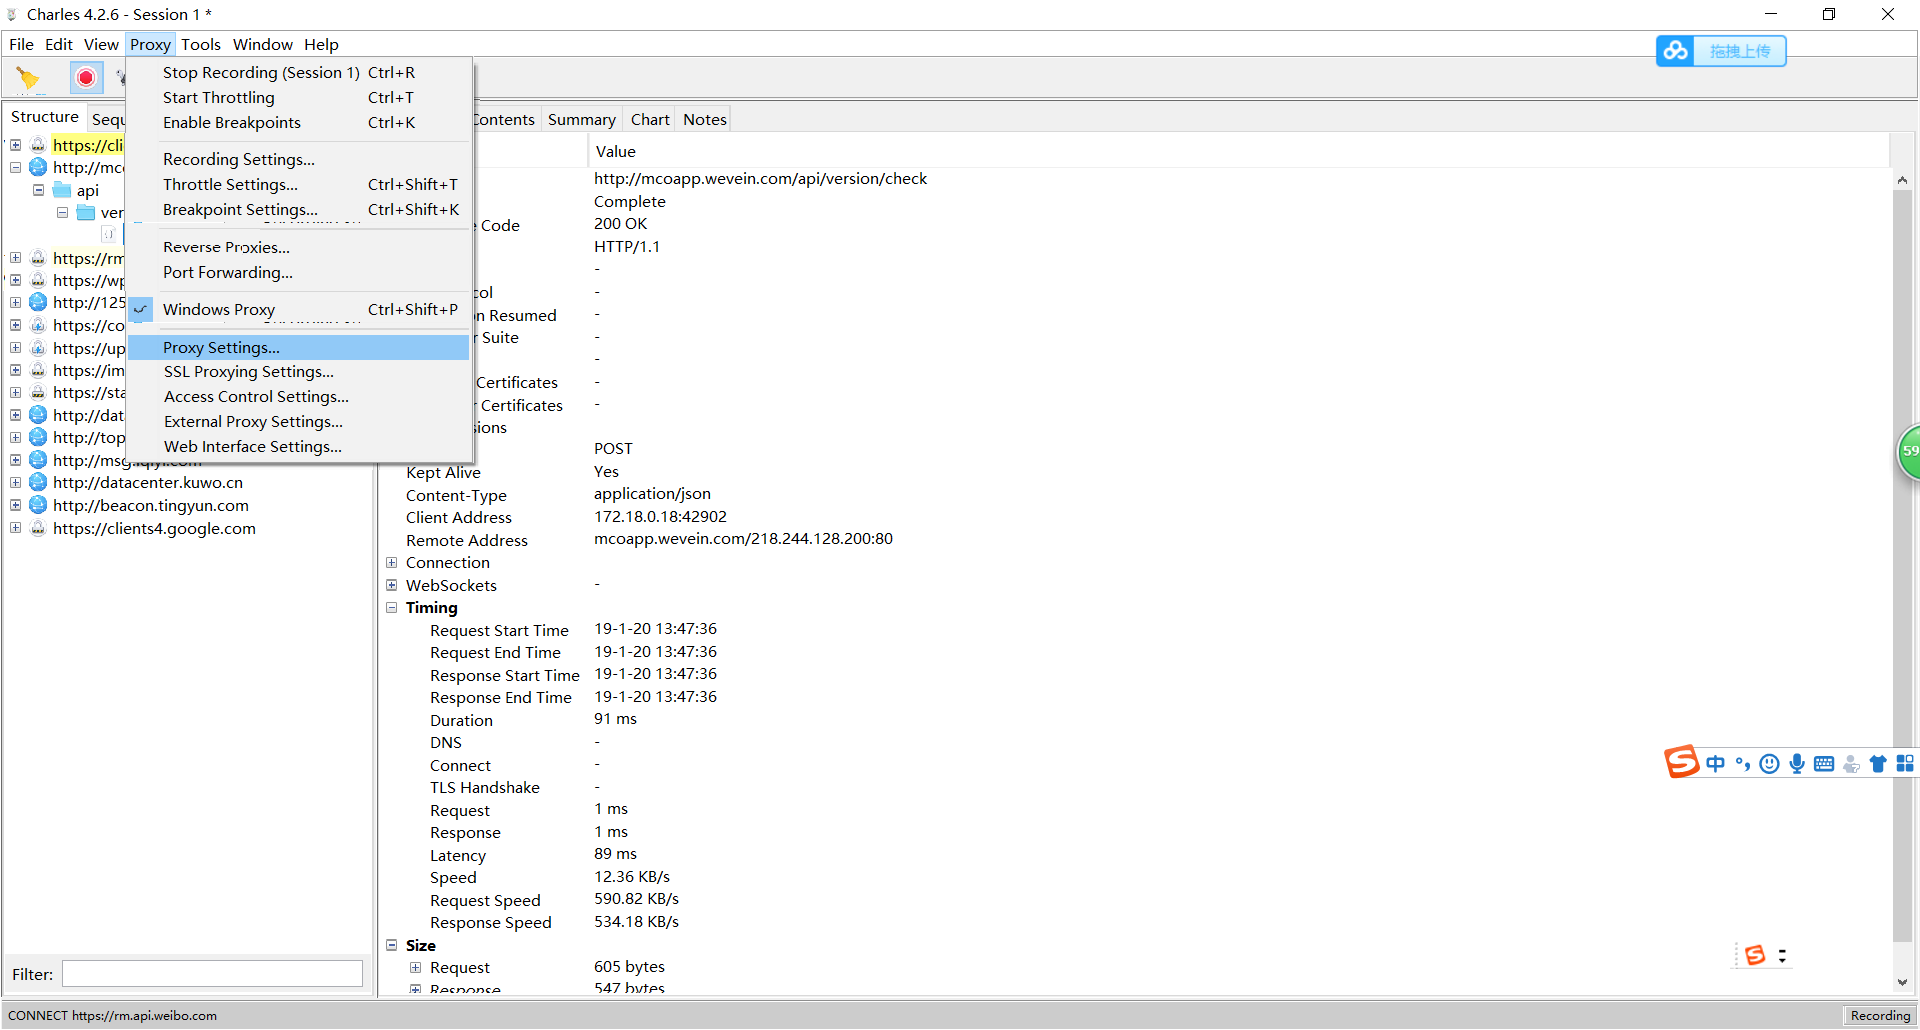The image size is (1920, 1030).
Task: Collapse the api folder node
Action: tap(39, 190)
